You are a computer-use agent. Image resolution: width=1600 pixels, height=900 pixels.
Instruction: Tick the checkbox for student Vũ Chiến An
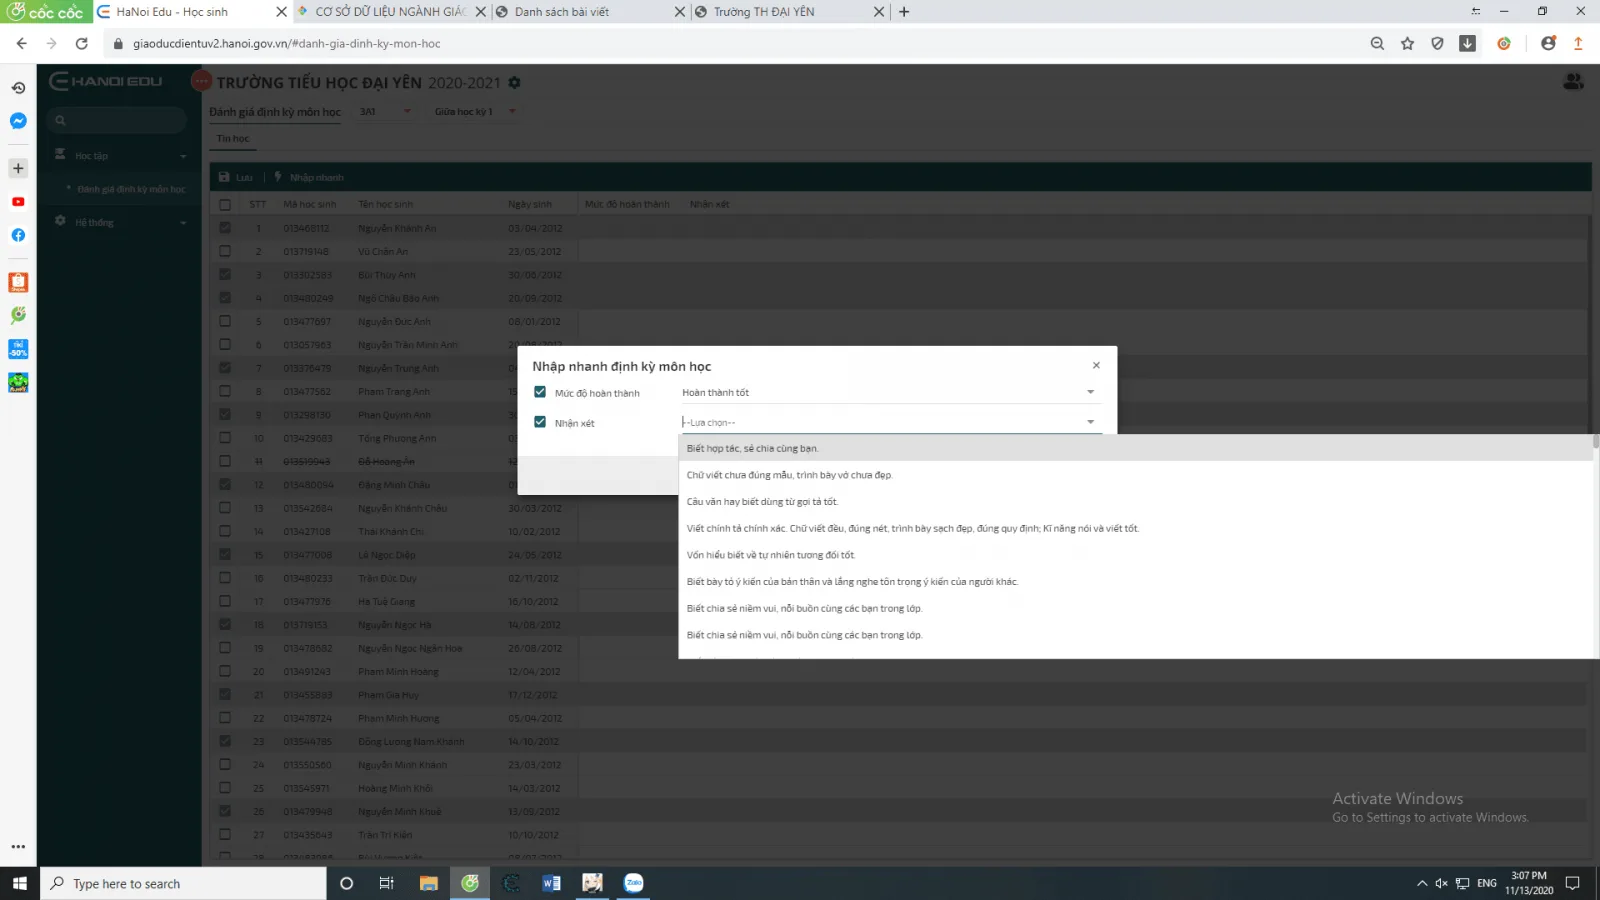point(225,251)
